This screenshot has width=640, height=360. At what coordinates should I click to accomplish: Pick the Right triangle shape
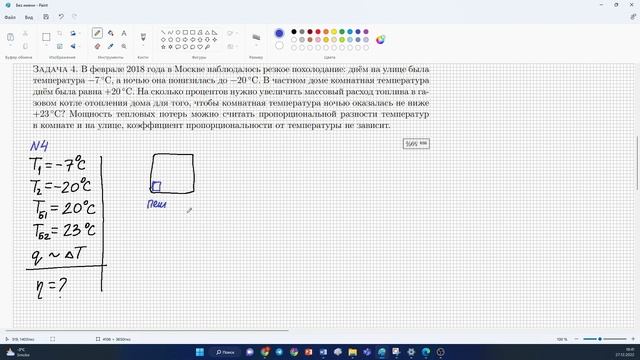(x=215, y=32)
